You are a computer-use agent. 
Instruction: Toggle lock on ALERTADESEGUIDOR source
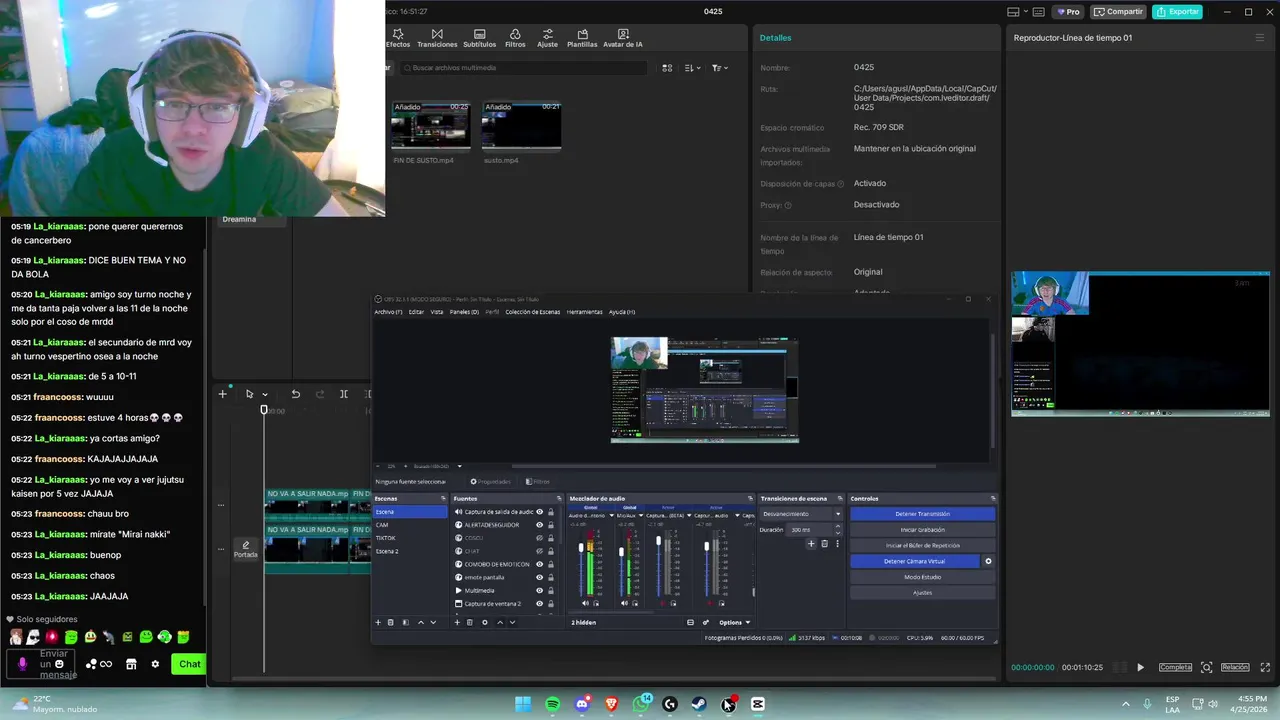point(551,525)
